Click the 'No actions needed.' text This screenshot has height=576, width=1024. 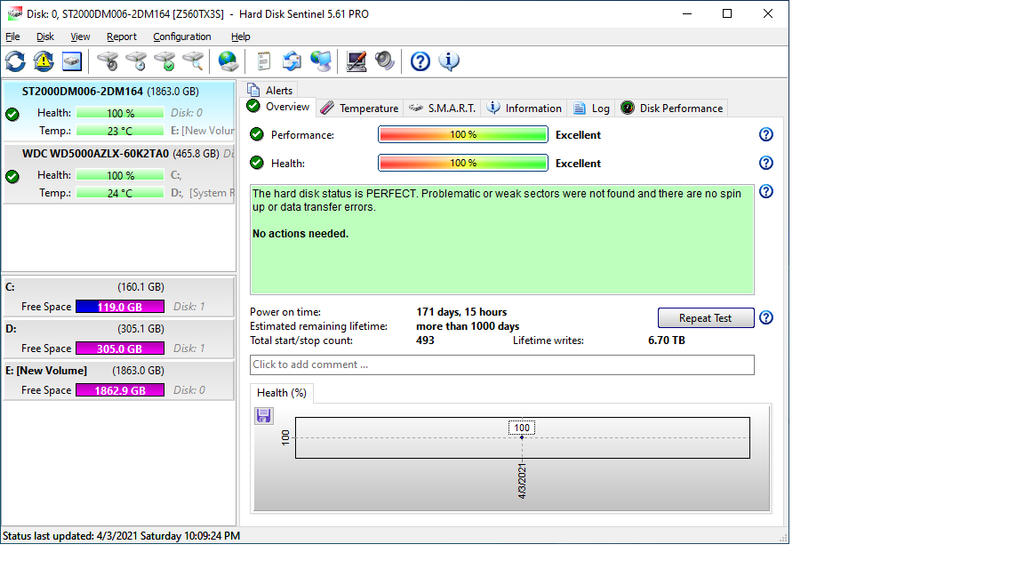point(300,234)
